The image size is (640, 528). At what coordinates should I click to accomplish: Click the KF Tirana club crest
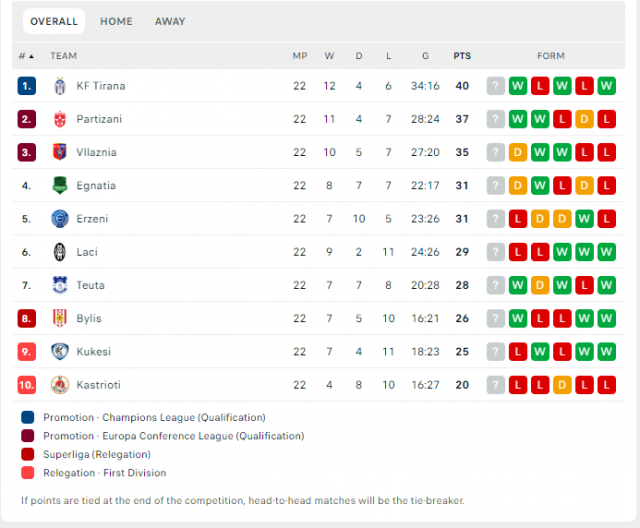60,86
